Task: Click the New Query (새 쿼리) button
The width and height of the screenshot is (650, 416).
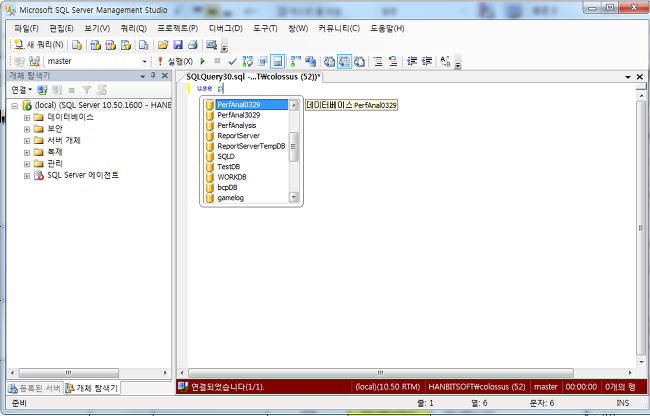Action: tap(39, 45)
